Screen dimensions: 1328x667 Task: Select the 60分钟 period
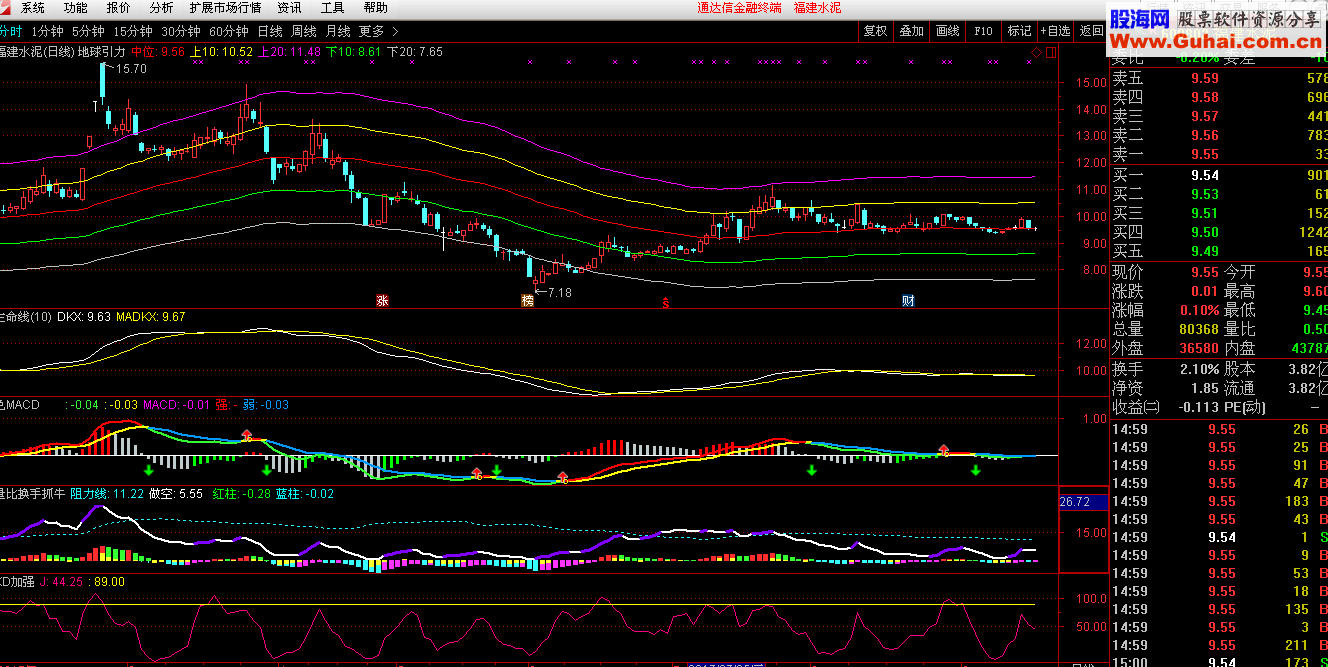pyautogui.click(x=229, y=31)
